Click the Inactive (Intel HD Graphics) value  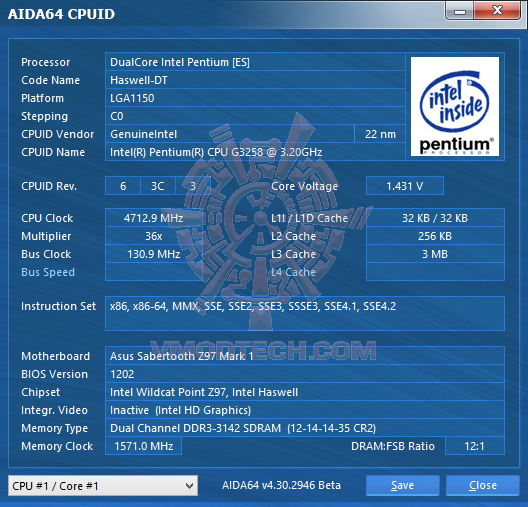click(305, 410)
